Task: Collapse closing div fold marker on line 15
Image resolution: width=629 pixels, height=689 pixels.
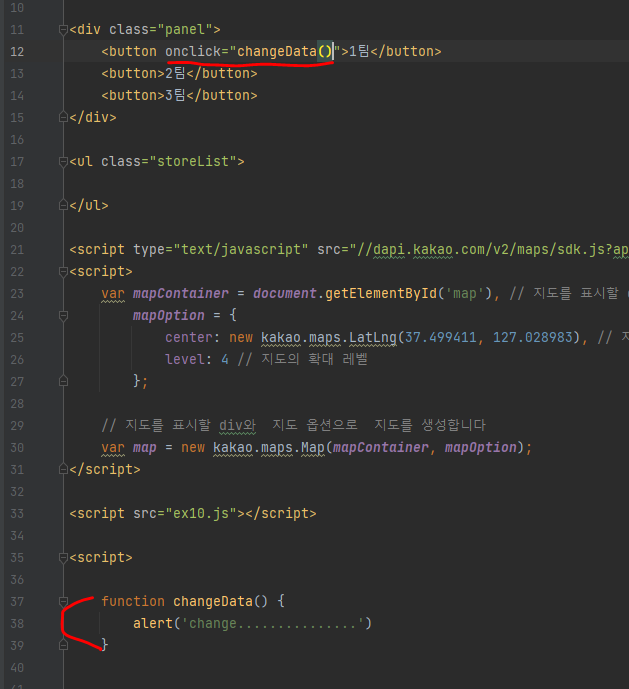Action: point(63,117)
